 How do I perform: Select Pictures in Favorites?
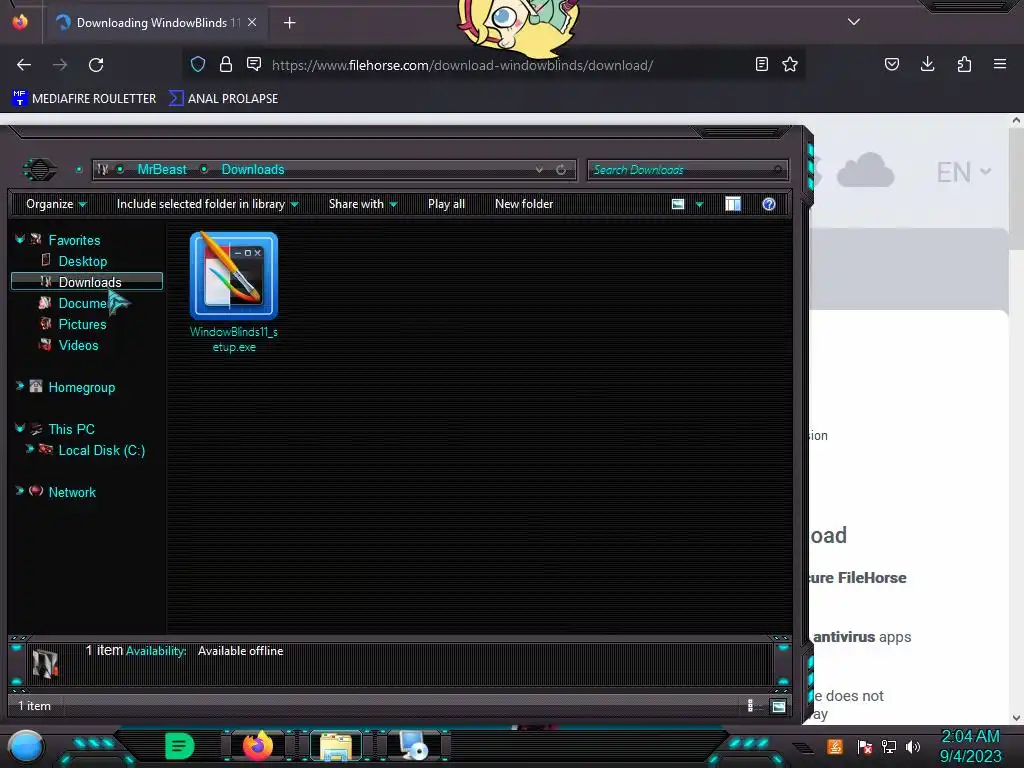tap(82, 324)
